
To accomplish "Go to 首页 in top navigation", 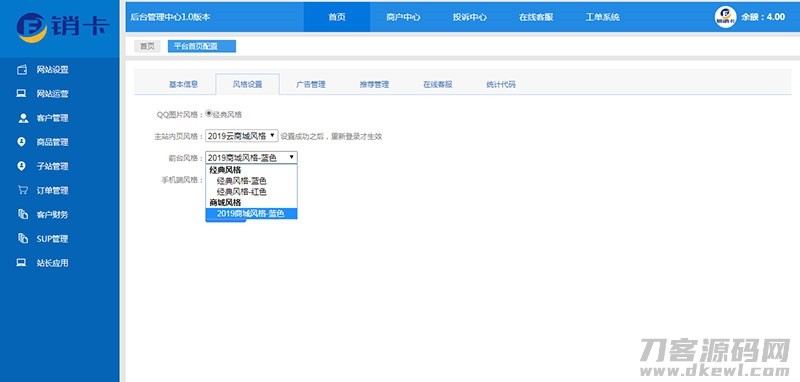I will click(x=337, y=17).
